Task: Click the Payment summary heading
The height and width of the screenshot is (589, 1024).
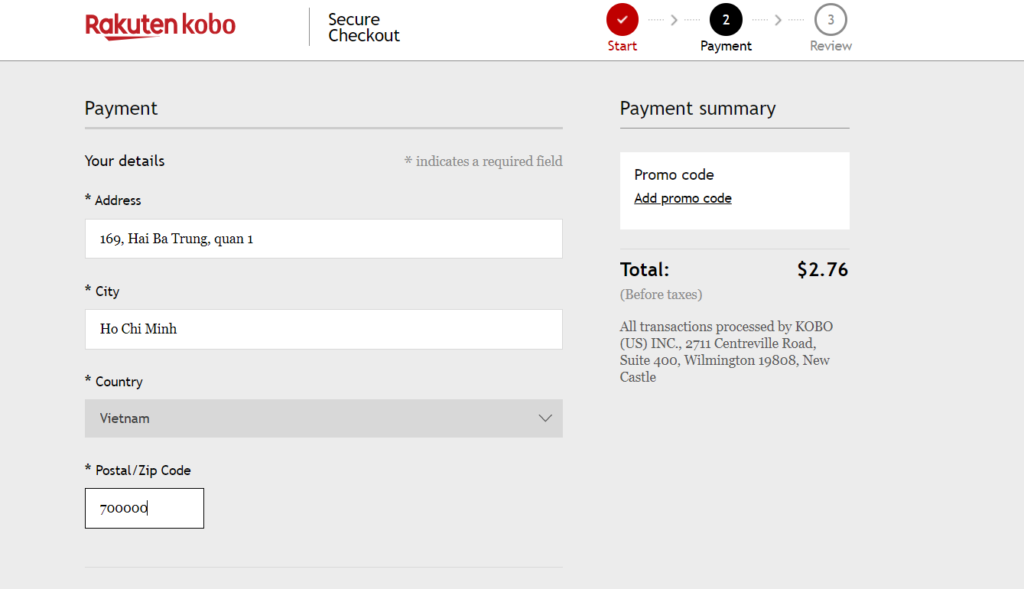Action: [697, 108]
